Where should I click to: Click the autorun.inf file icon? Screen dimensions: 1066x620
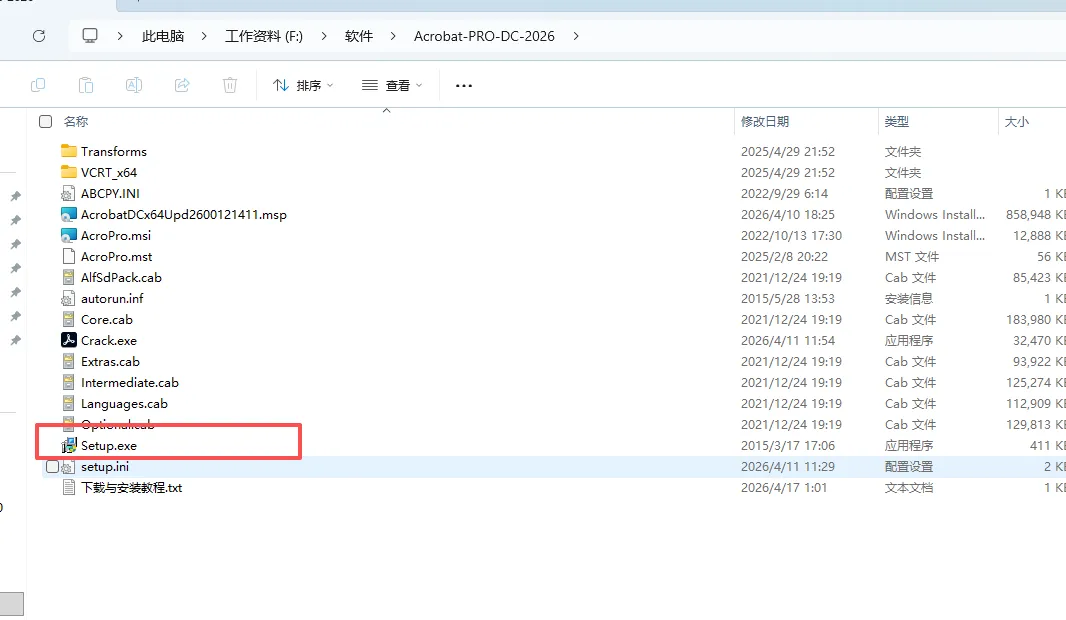[68, 298]
